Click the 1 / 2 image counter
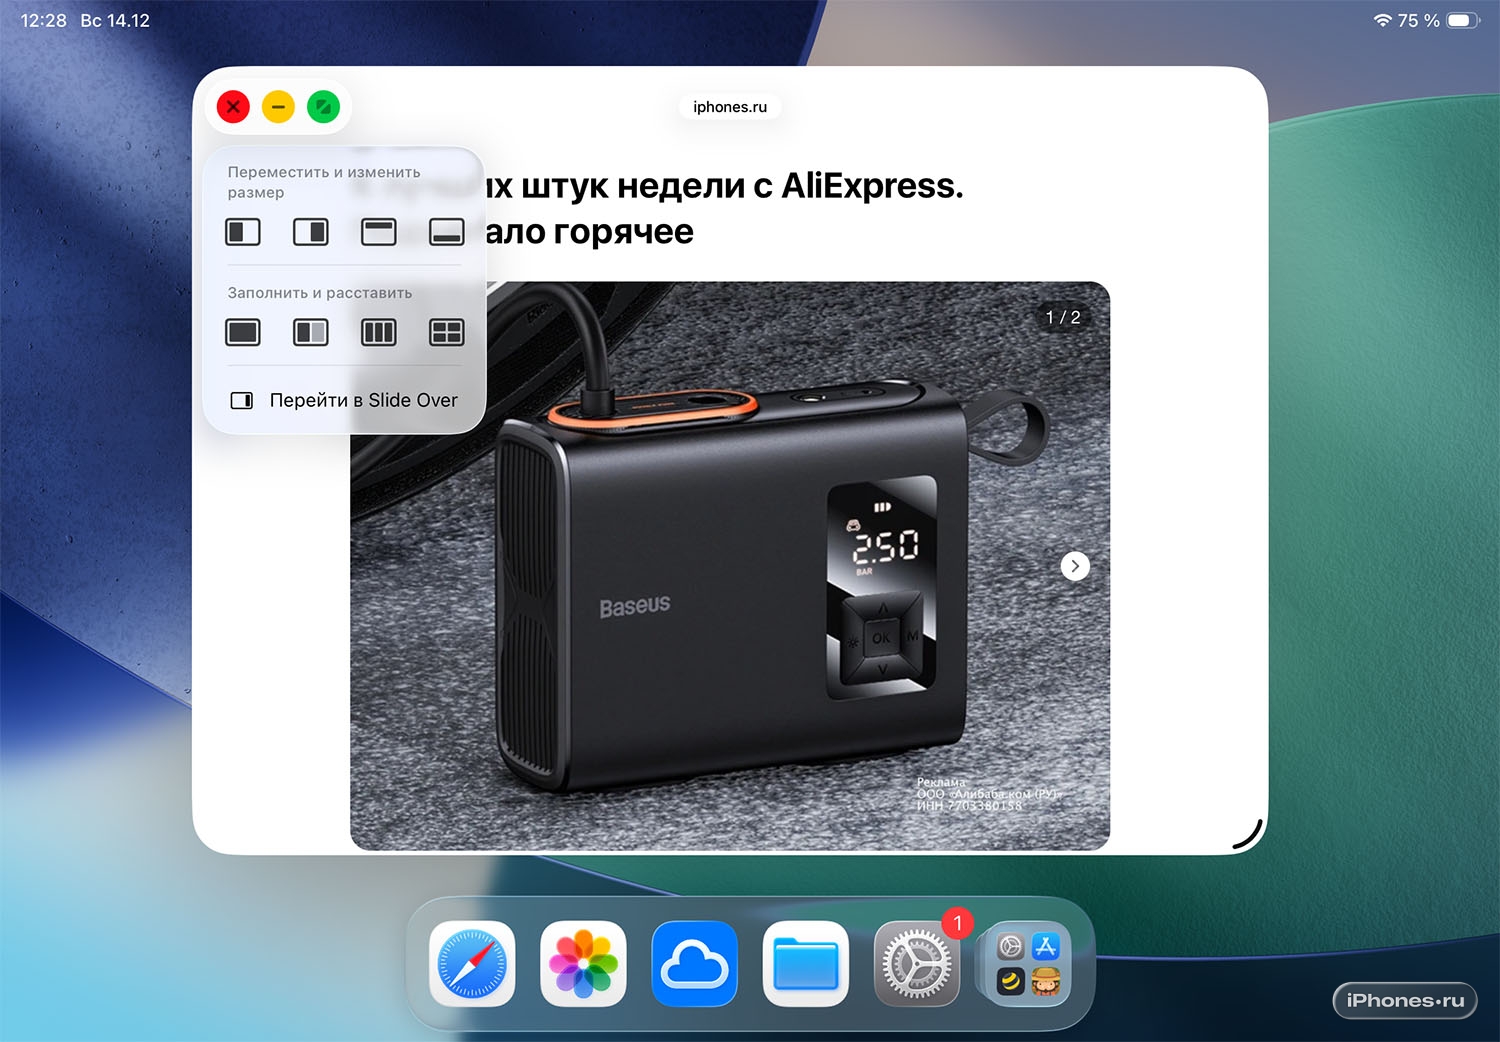The height and width of the screenshot is (1042, 1500). click(1063, 317)
